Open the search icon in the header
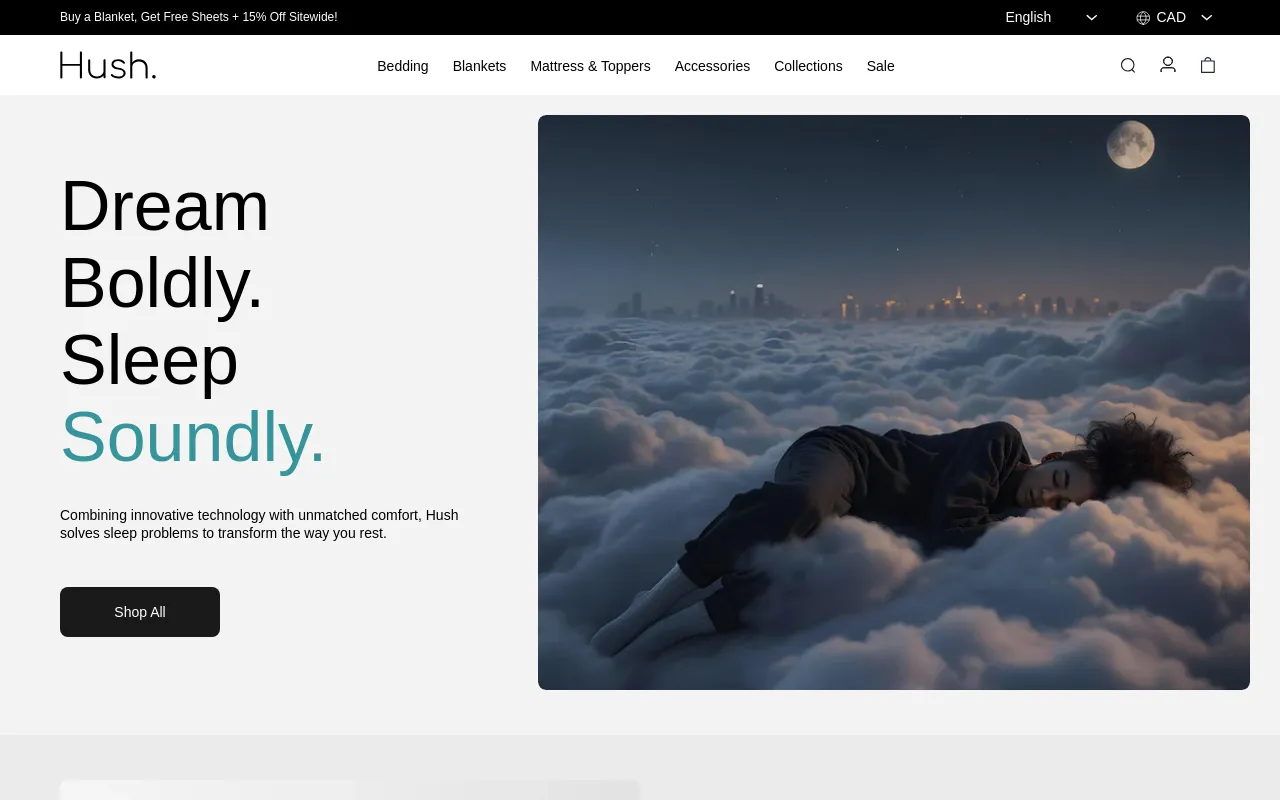This screenshot has width=1280, height=800. 1128,66
